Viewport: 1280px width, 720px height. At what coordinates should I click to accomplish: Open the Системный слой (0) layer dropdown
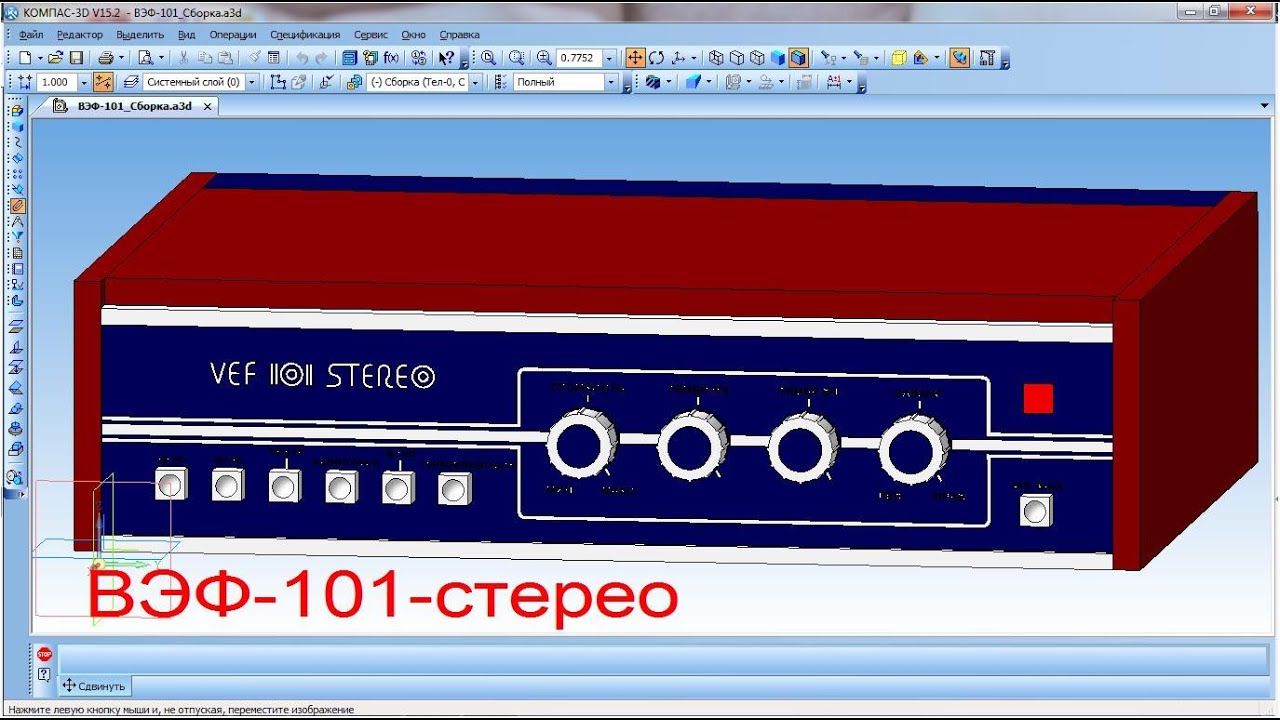point(251,82)
